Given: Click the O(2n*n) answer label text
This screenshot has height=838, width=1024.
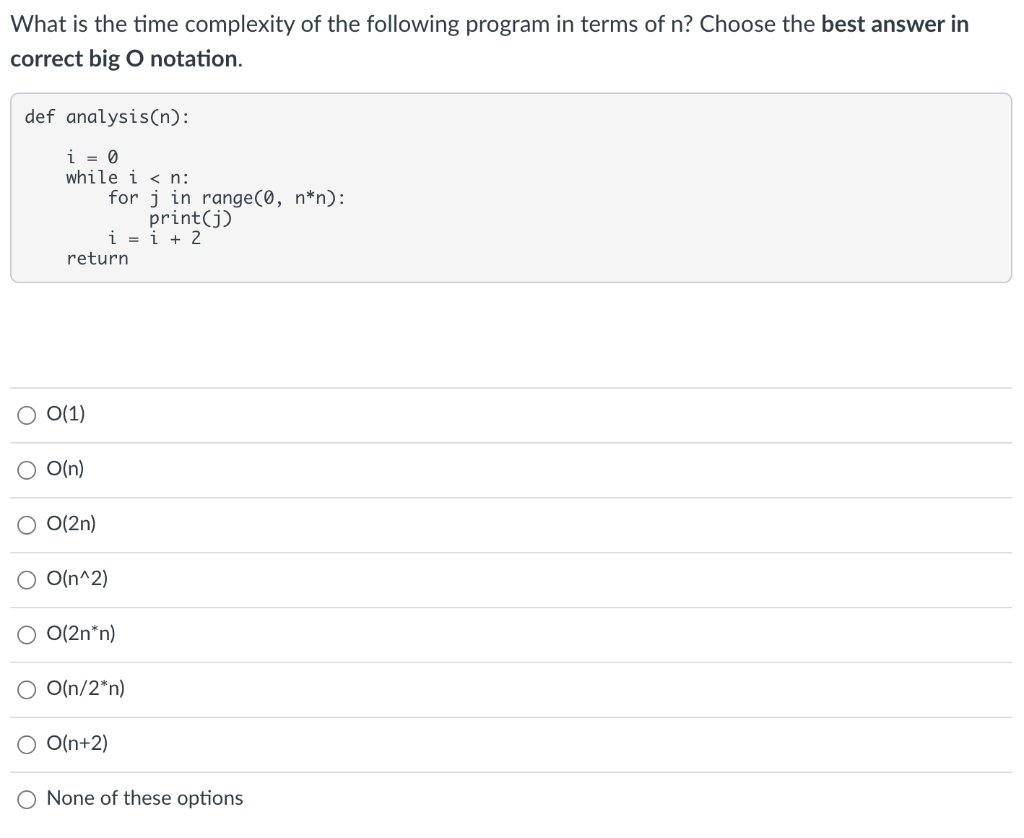Looking at the screenshot, I should pyautogui.click(x=81, y=634).
